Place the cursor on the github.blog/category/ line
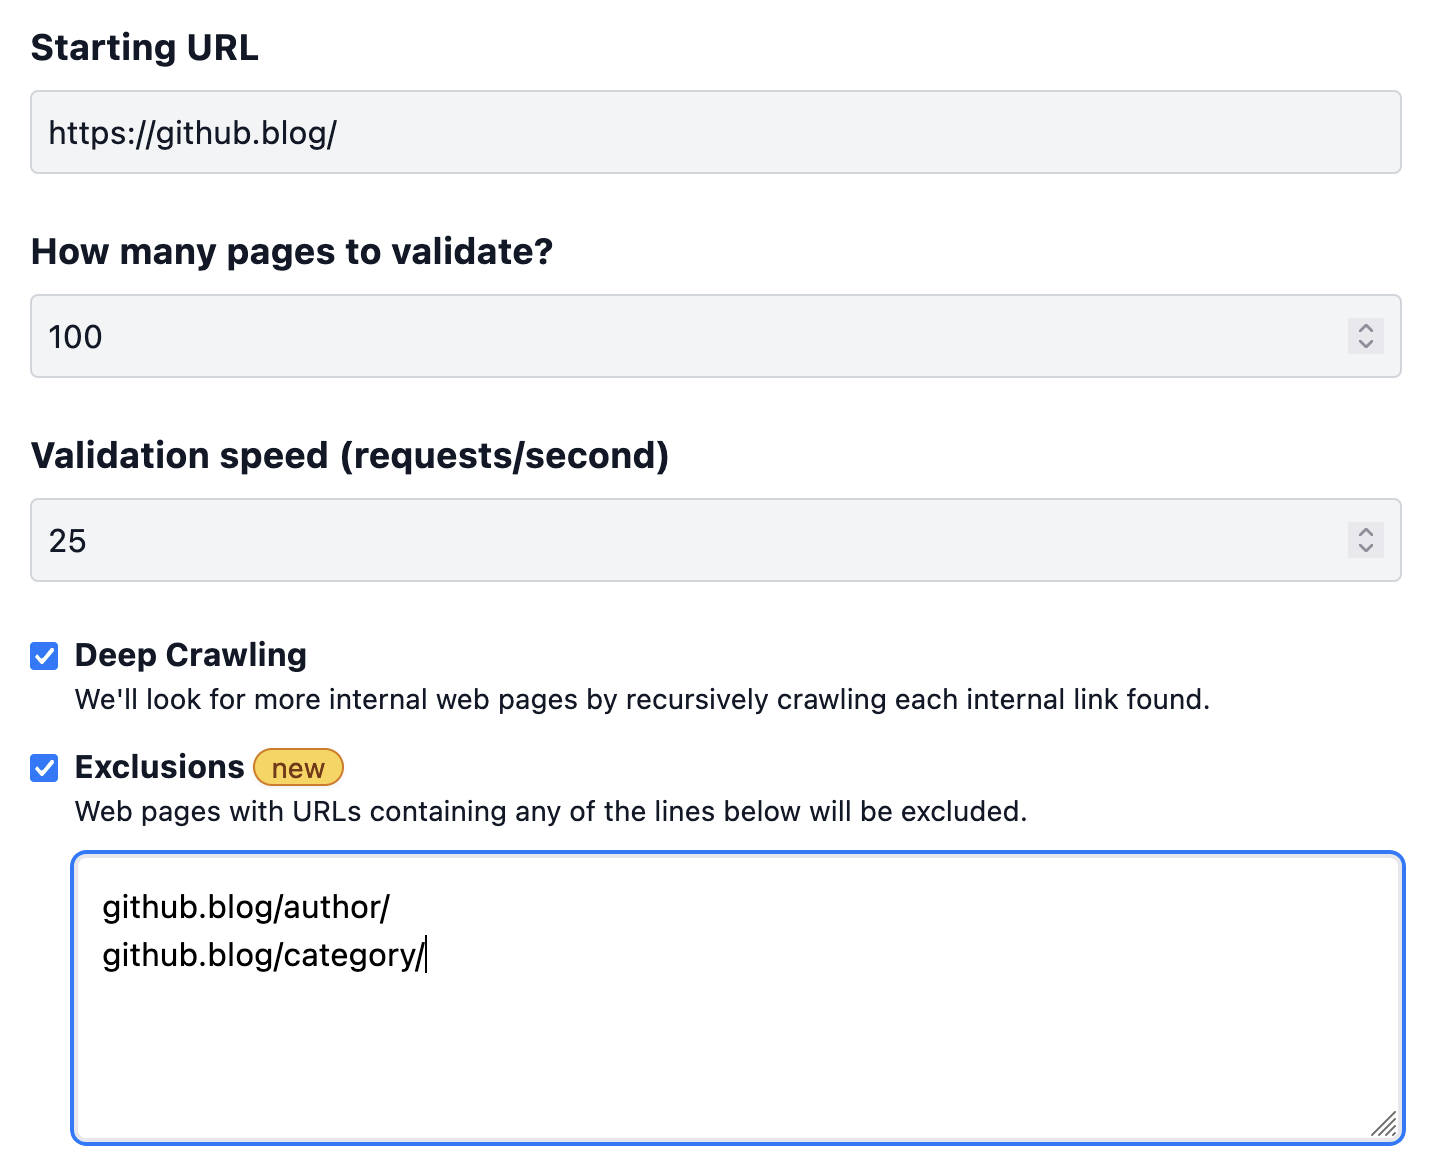The image size is (1430, 1170). click(x=264, y=955)
